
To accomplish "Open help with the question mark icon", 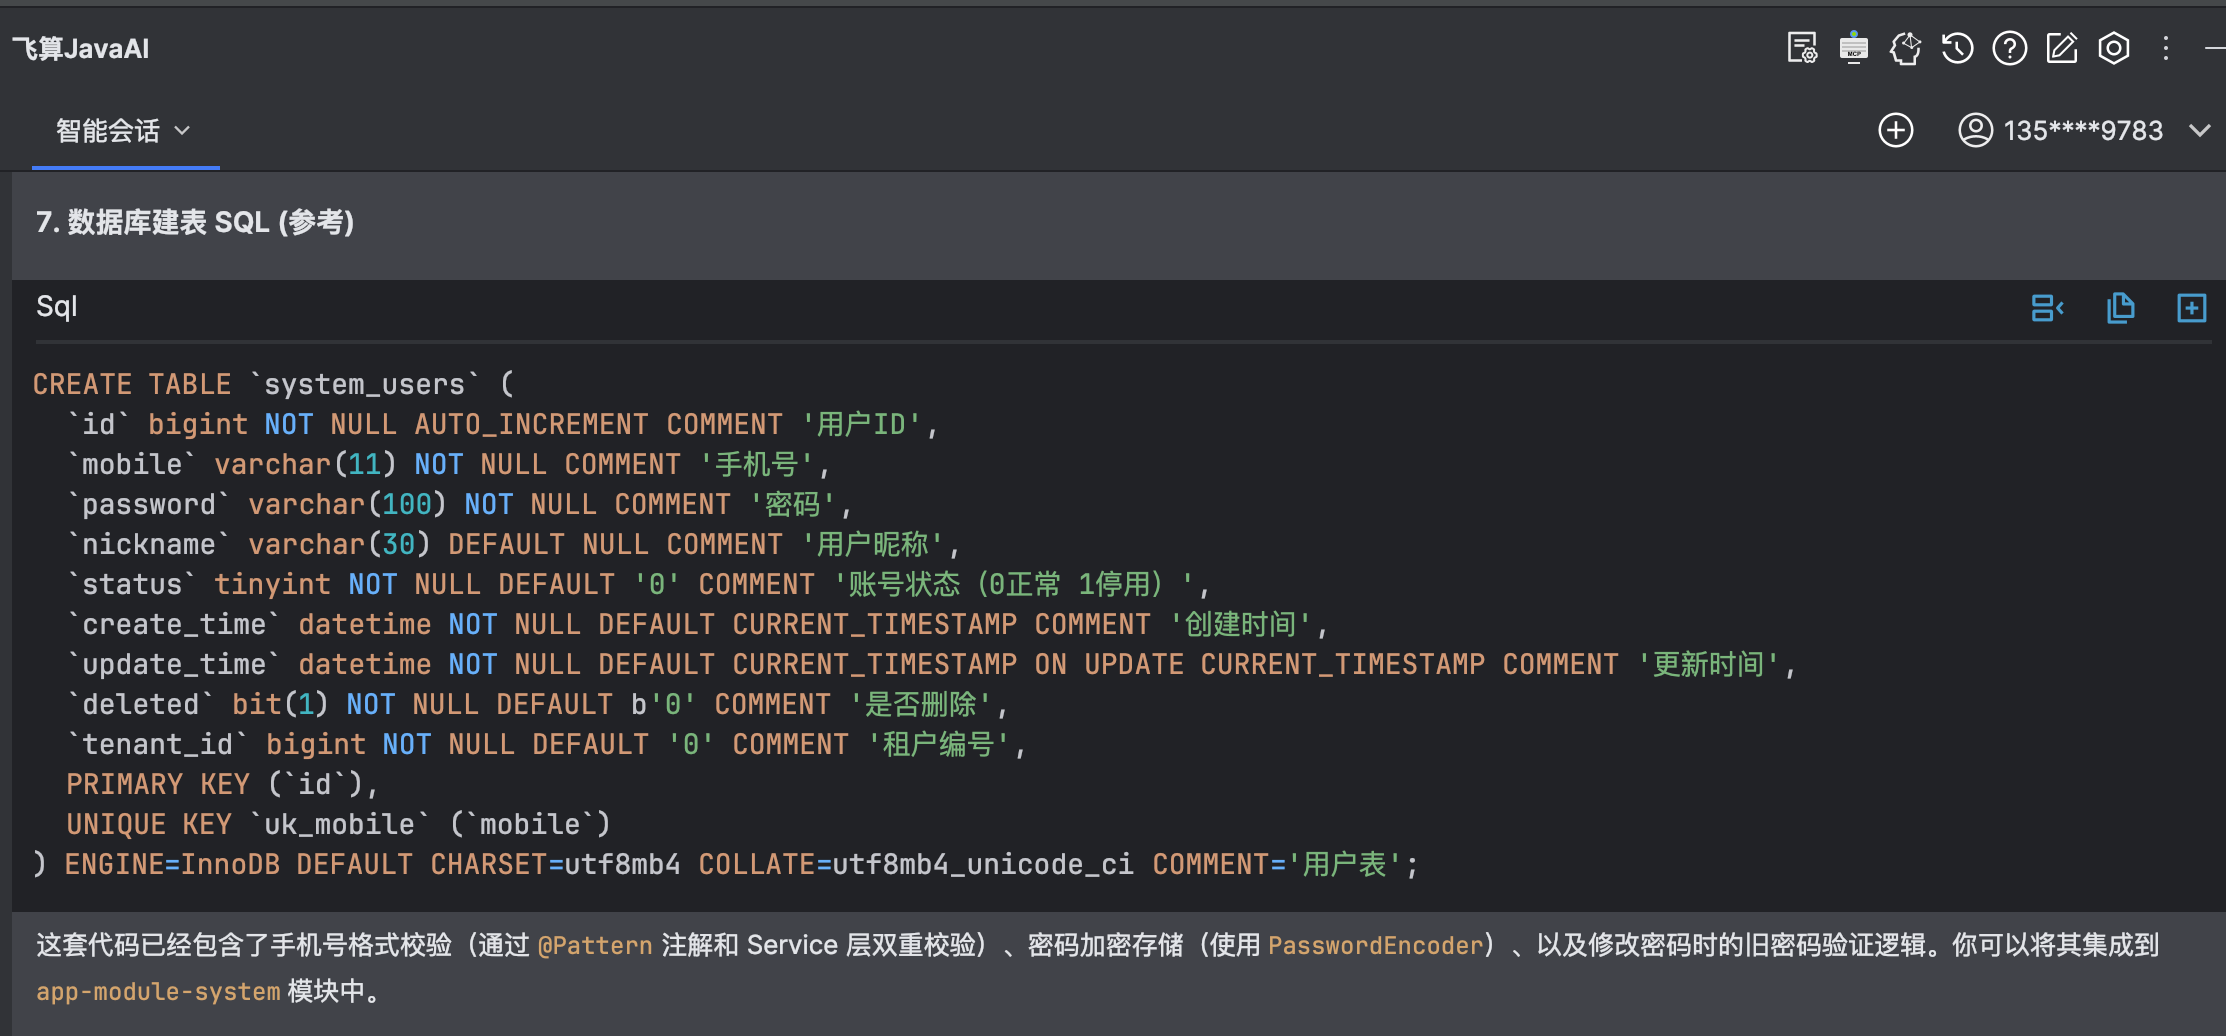I will point(2009,47).
